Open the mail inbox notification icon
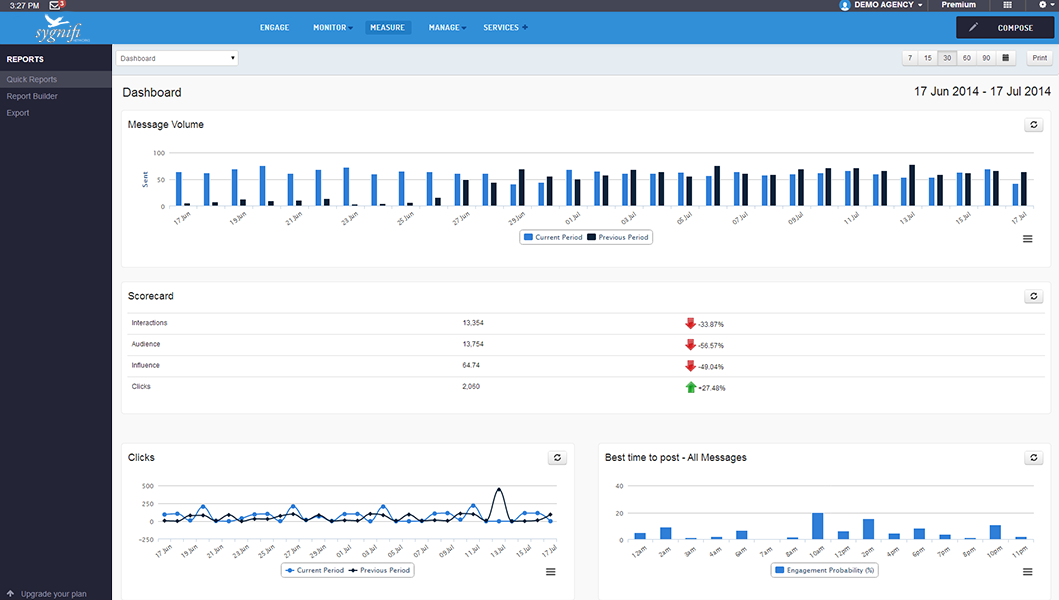Viewport: 1059px width, 600px height. pyautogui.click(x=56, y=5)
